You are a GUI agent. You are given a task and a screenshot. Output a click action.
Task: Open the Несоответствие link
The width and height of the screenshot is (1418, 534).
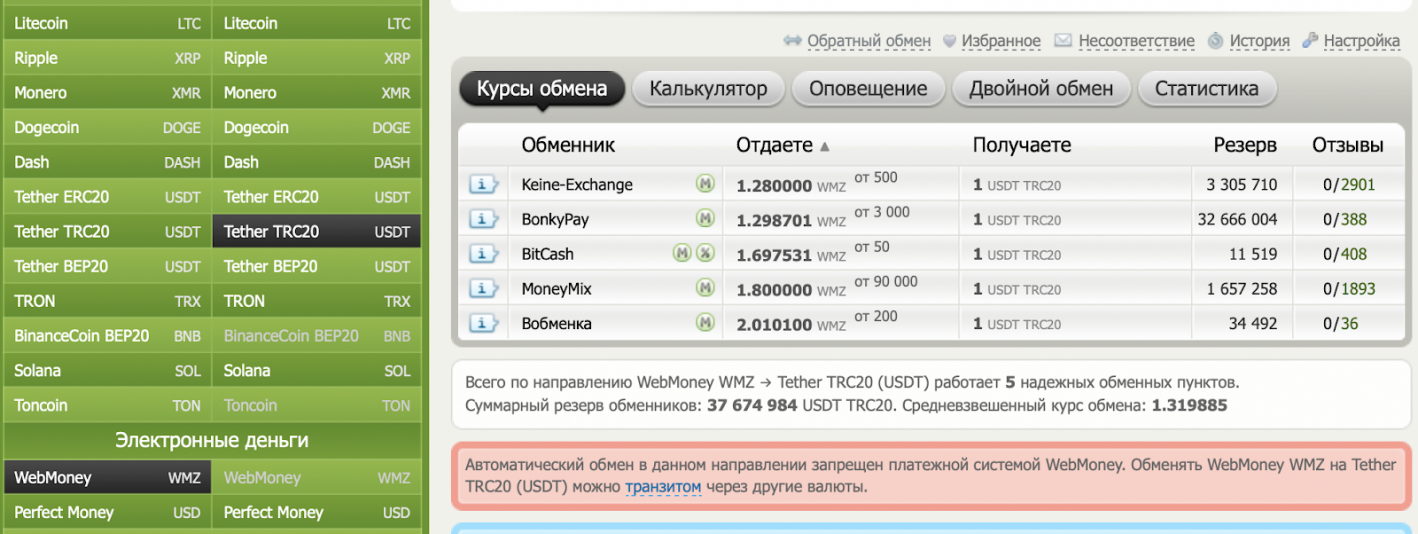tap(1136, 41)
